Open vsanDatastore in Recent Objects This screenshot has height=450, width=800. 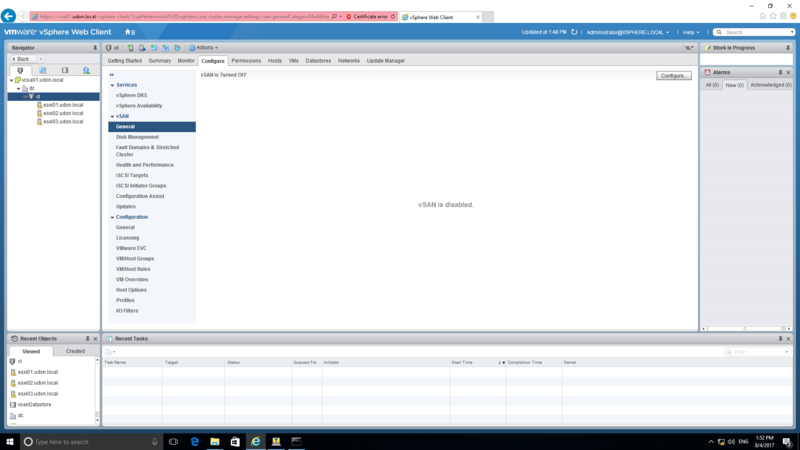[x=34, y=405]
